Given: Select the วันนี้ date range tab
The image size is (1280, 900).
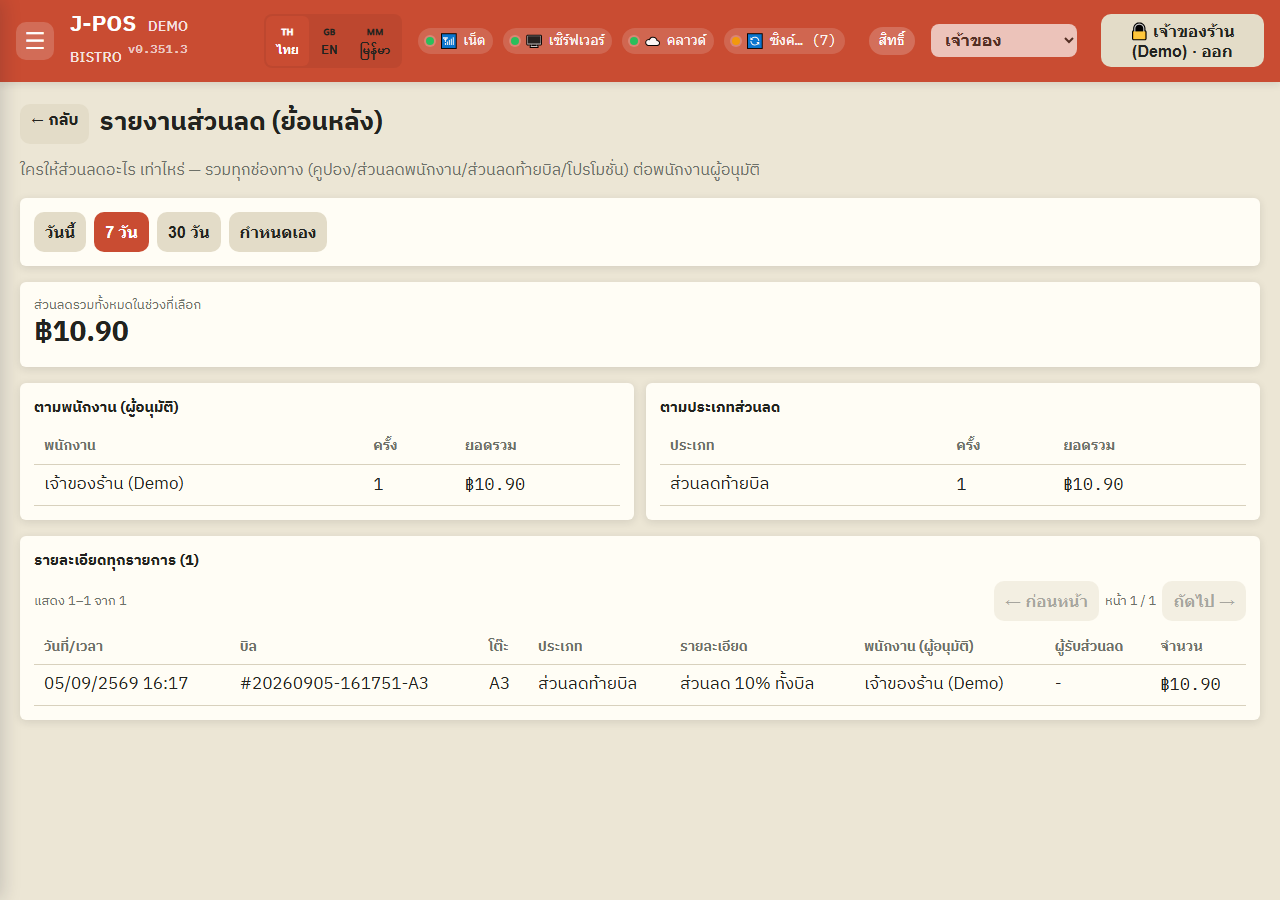Looking at the screenshot, I should click(x=60, y=232).
